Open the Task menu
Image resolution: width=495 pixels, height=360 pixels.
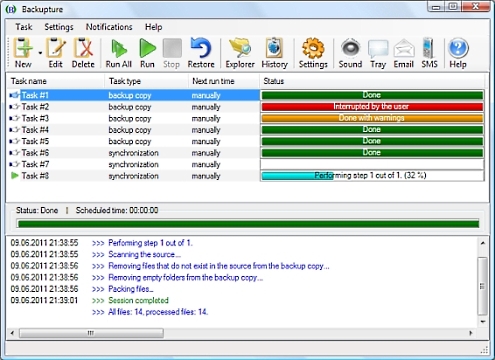tap(24, 27)
